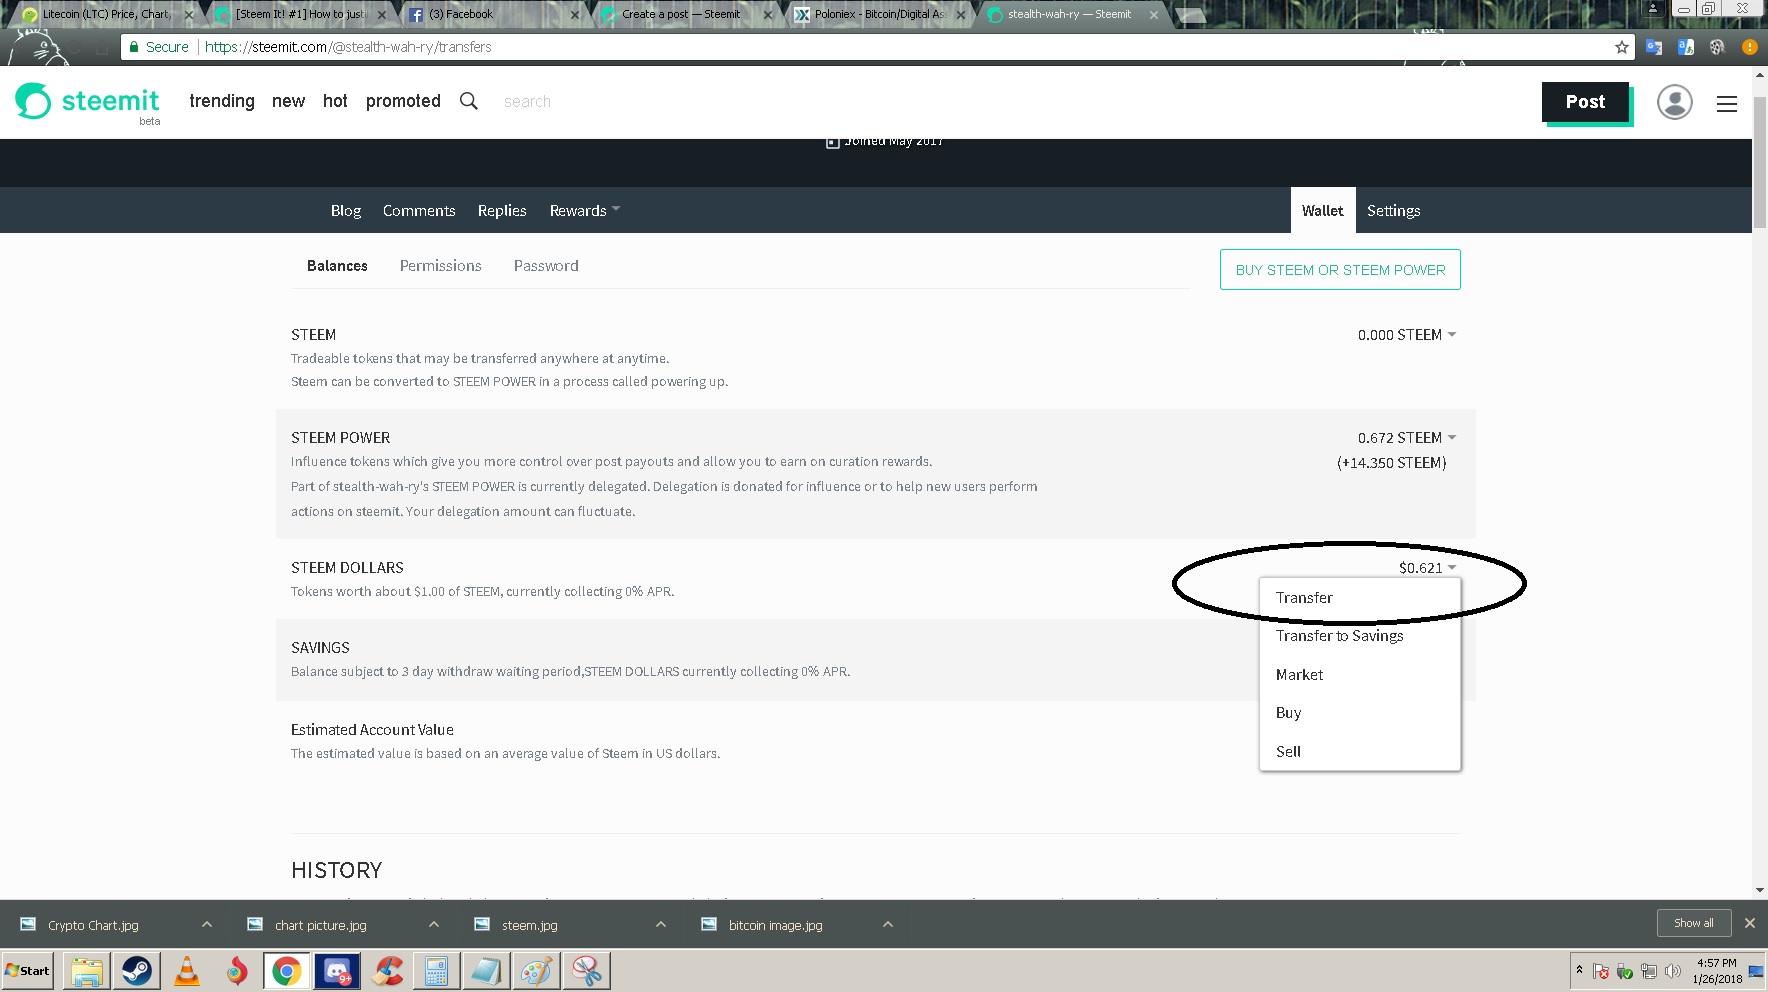Switch to the Wallet tab
The width and height of the screenshot is (1768, 992).
(x=1322, y=210)
